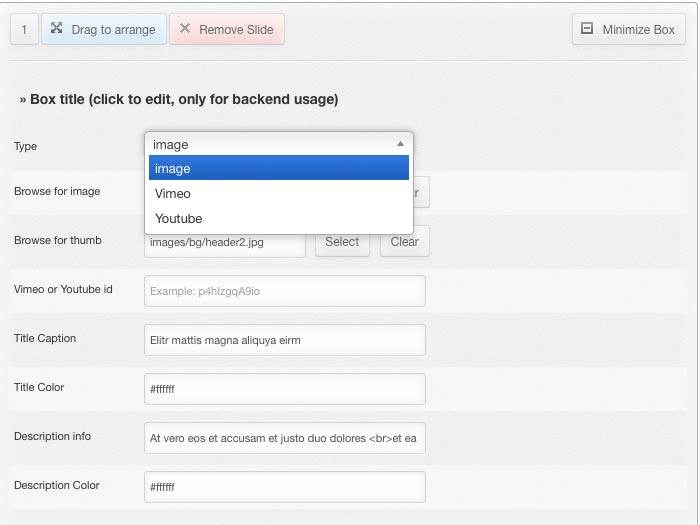Click the Type dropdown arrow
The image size is (700, 525).
[x=400, y=144]
